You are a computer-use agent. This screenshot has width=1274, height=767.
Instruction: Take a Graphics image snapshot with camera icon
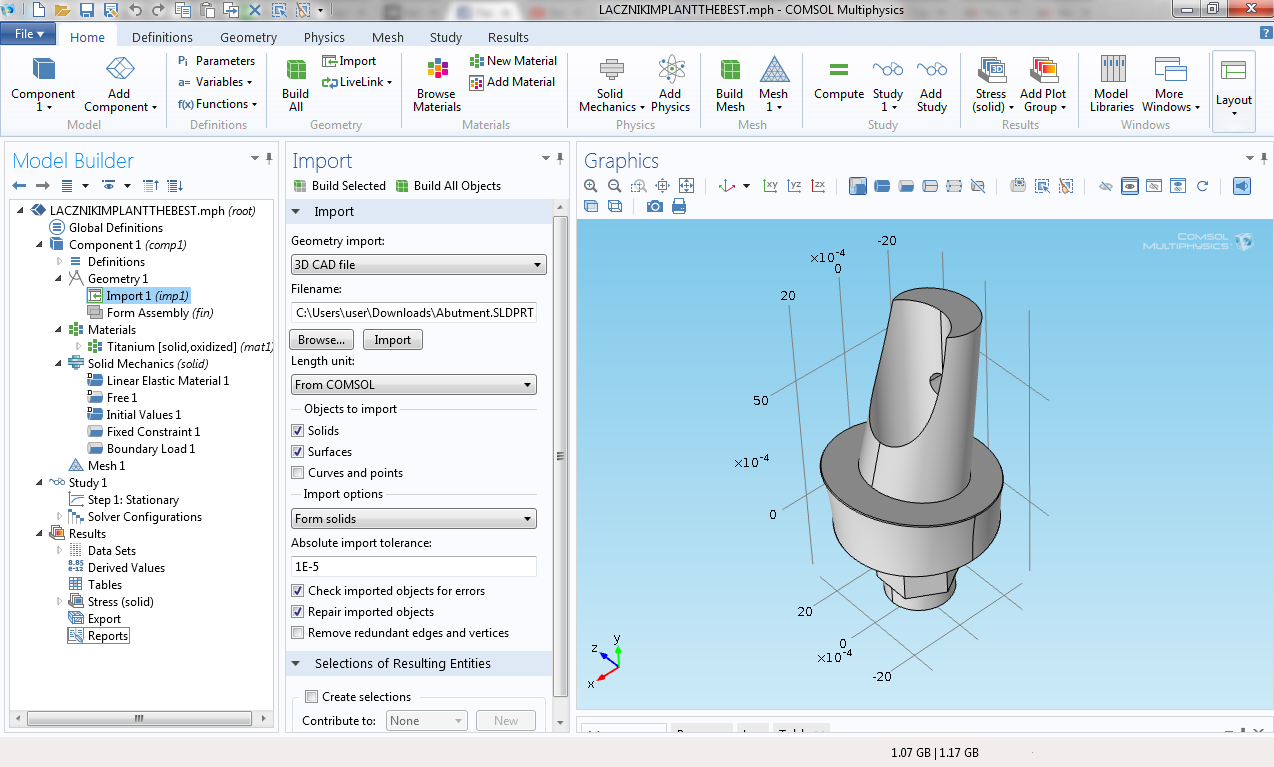point(655,206)
